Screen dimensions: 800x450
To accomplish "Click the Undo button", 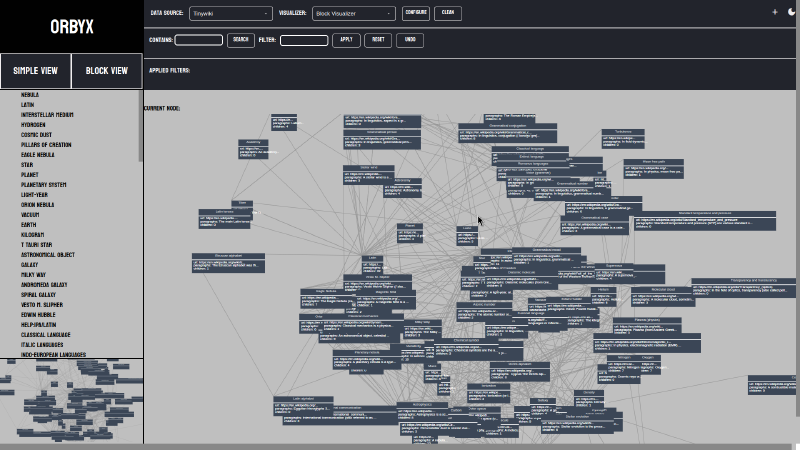I will tap(410, 40).
